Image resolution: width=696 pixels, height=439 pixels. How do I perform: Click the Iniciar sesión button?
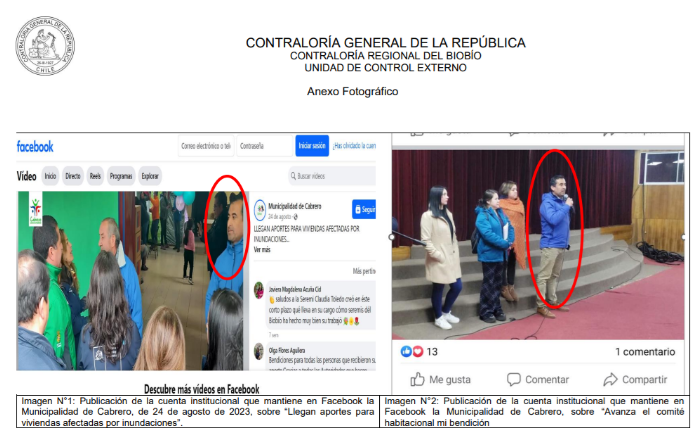tap(312, 146)
